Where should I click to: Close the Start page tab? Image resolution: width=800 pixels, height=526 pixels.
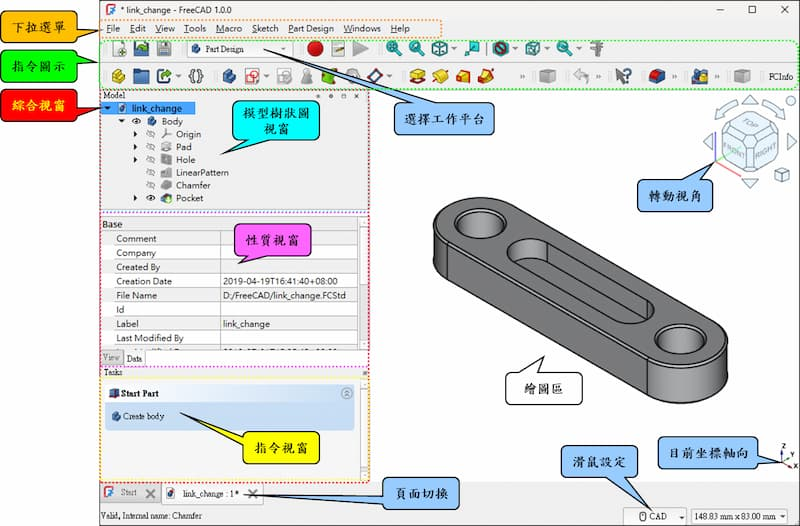pos(150,493)
